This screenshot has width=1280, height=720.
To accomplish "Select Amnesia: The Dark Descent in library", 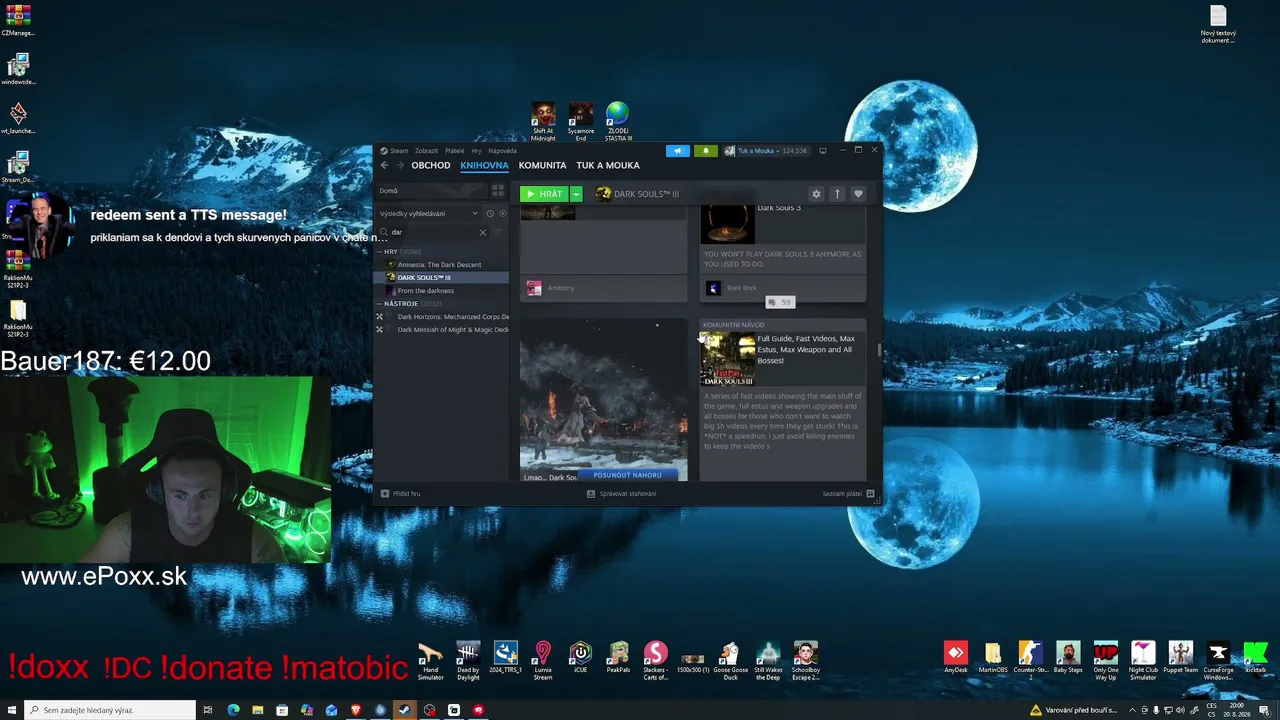I will click(439, 265).
